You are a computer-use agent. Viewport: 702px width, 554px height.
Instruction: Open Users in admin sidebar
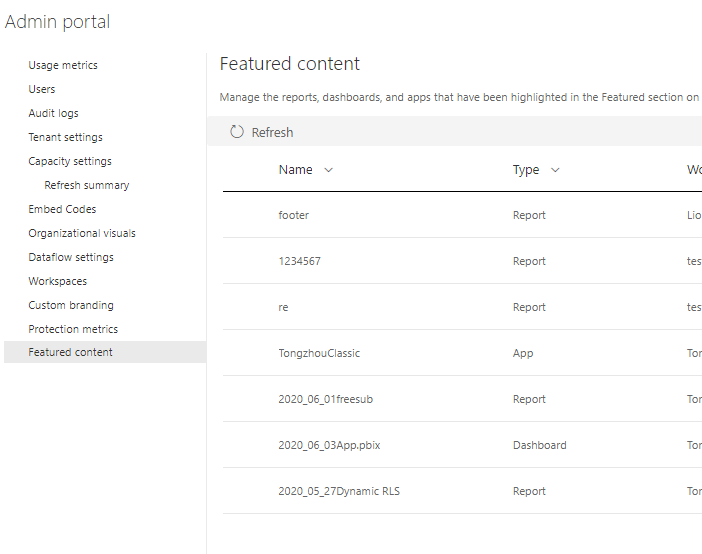pyautogui.click(x=42, y=89)
